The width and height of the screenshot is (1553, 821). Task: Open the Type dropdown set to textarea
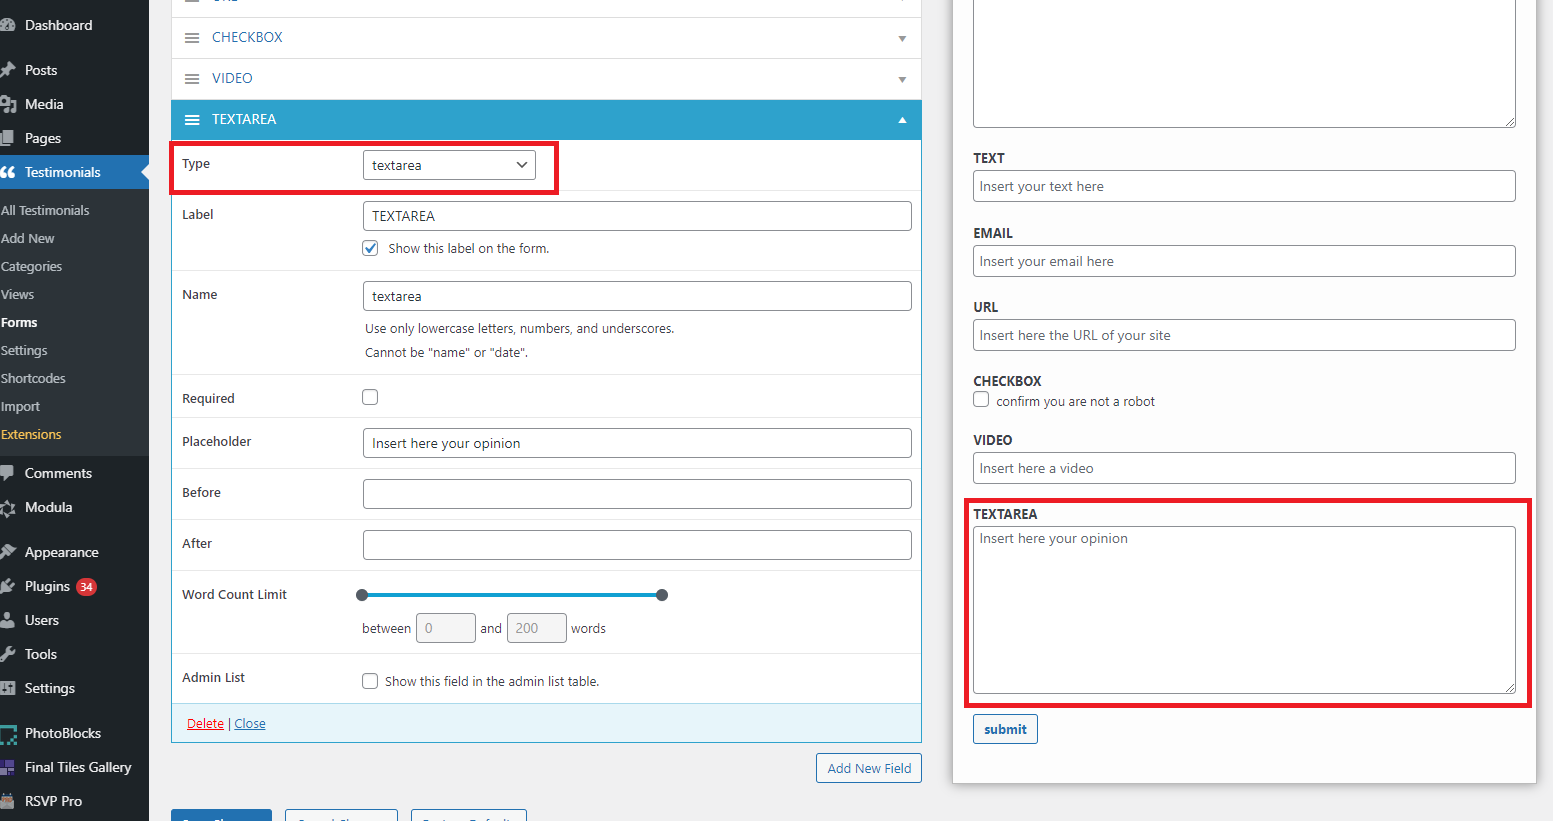[x=449, y=165]
